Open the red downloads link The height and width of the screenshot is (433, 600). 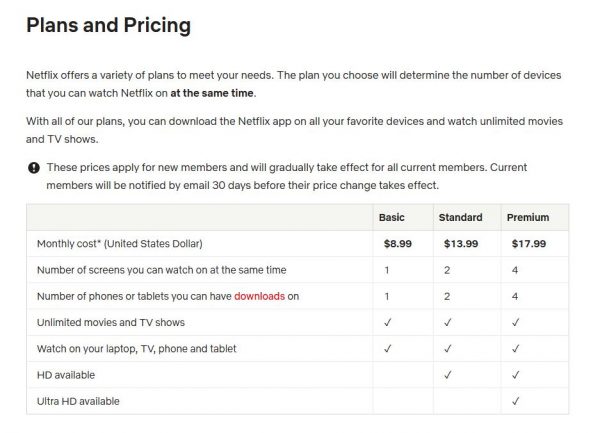tap(259, 296)
